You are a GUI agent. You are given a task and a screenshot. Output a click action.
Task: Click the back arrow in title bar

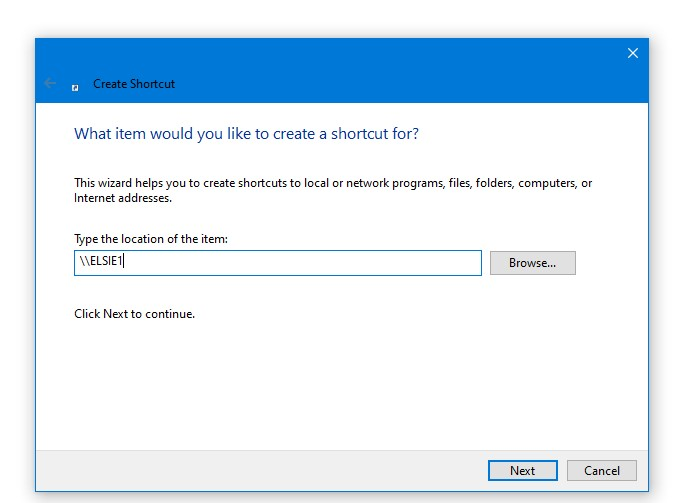click(x=50, y=83)
